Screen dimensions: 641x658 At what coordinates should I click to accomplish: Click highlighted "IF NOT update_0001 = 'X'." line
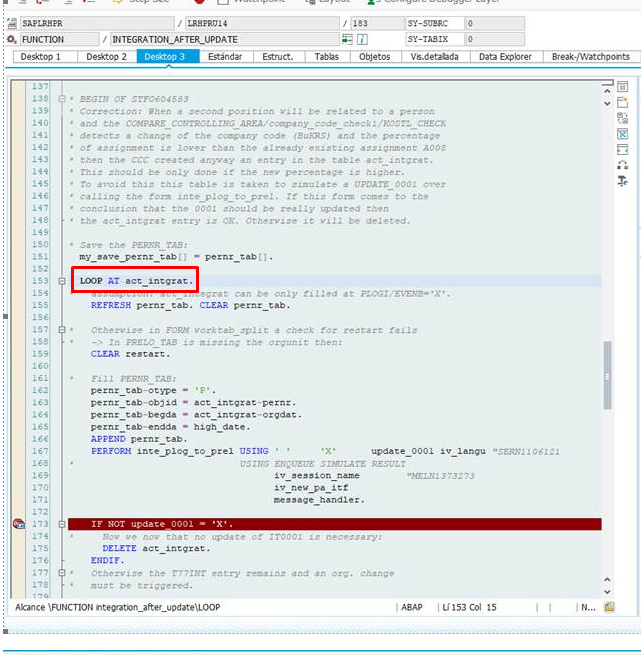coord(335,524)
